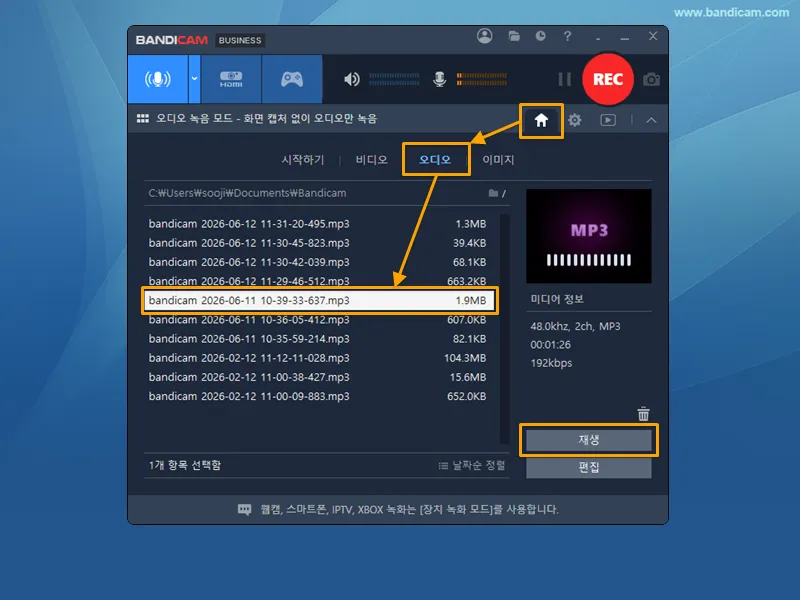Open the user account profile icon
The width and height of the screenshot is (800, 600).
tap(485, 36)
